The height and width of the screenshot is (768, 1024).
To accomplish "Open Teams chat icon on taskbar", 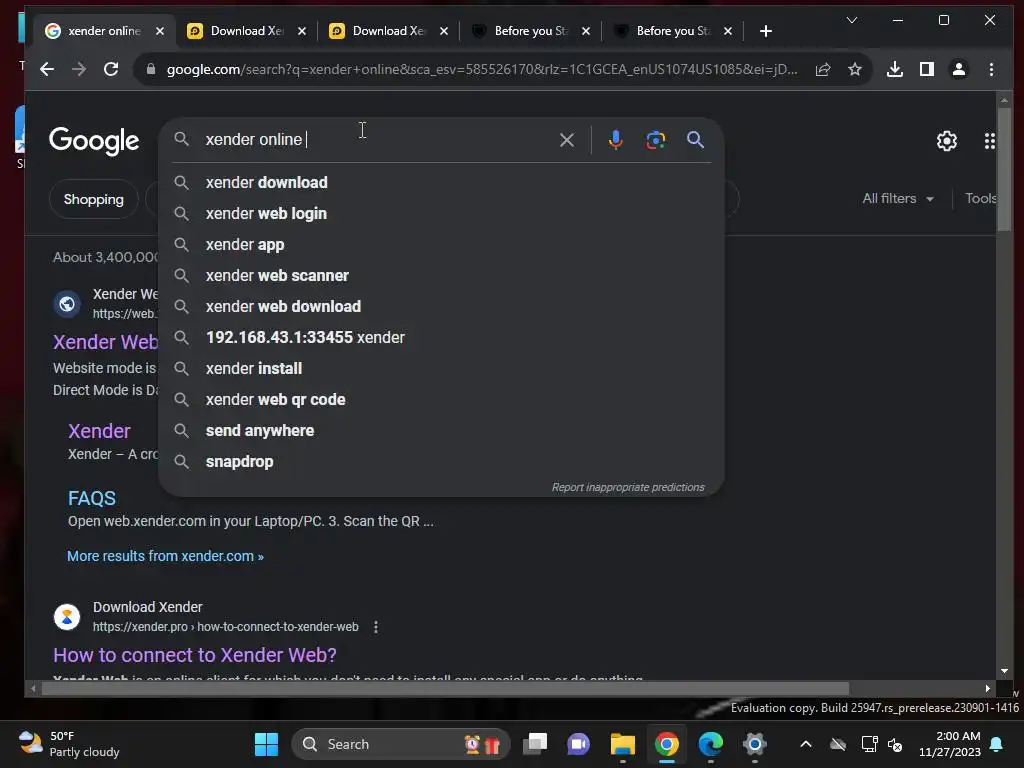I will [578, 744].
